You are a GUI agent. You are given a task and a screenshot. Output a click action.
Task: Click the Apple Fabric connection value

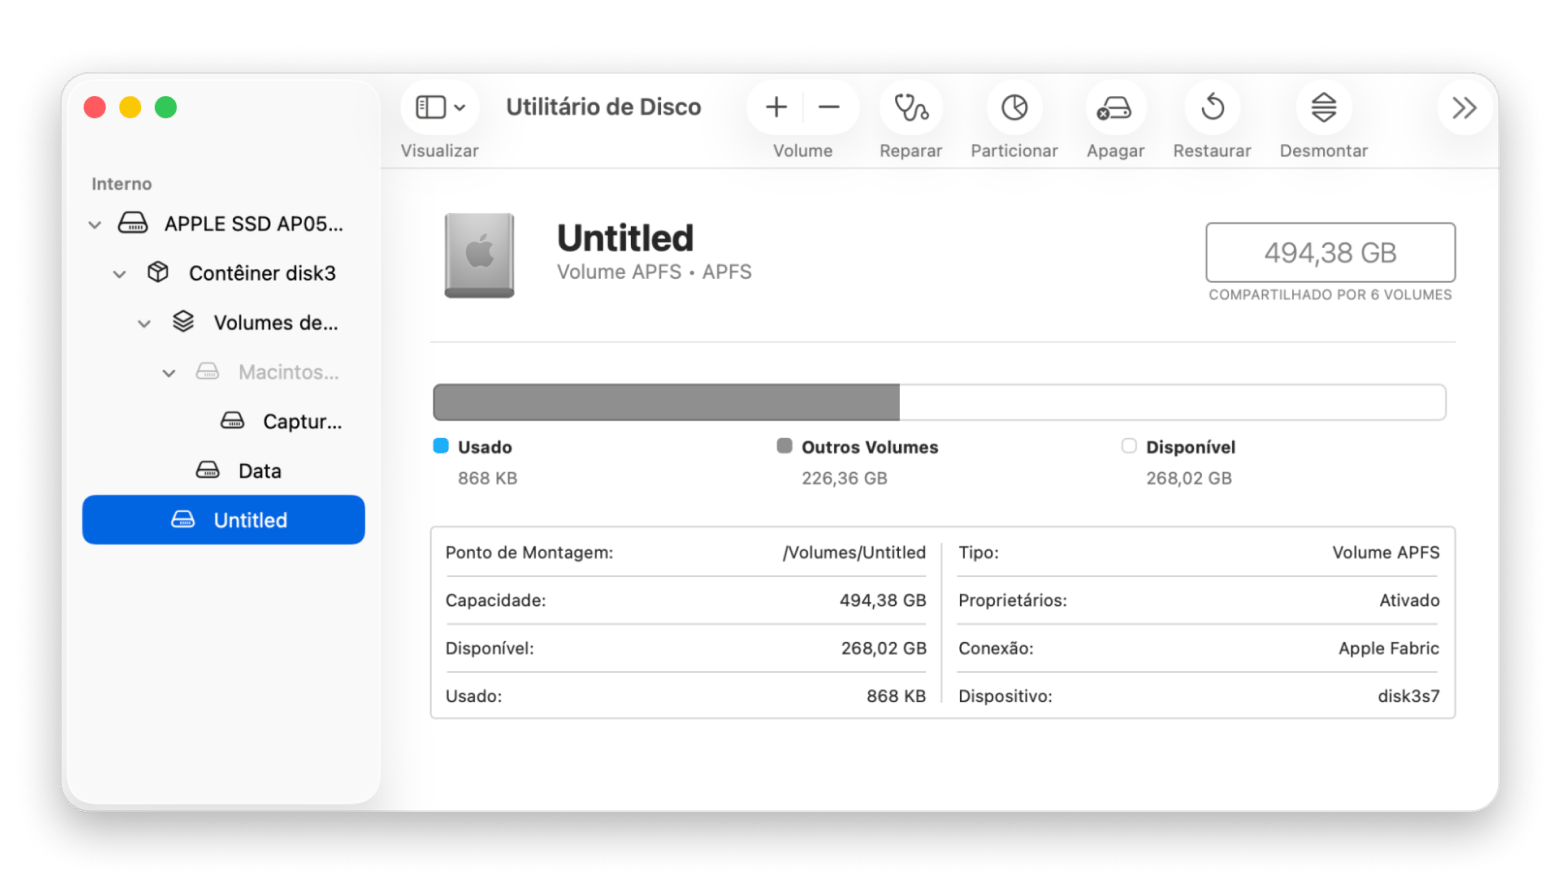pos(1389,649)
